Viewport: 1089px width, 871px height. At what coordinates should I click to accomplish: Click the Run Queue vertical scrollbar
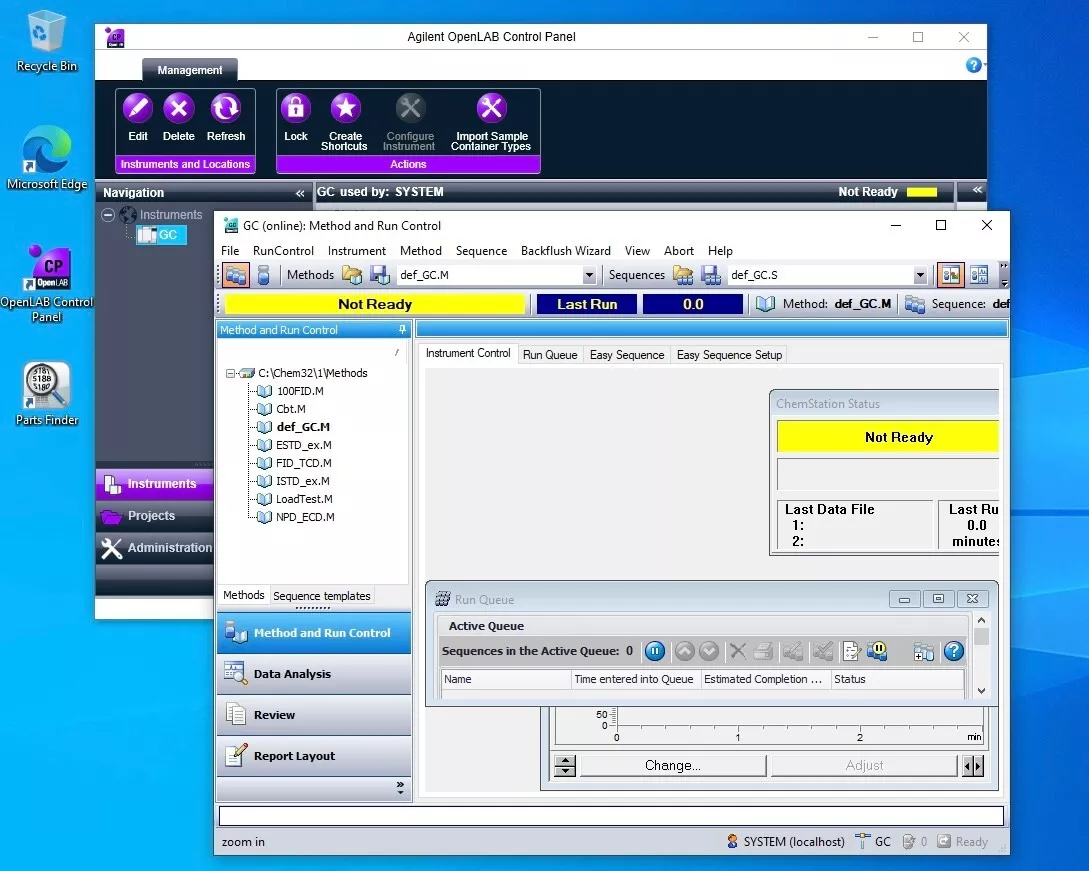click(981, 655)
